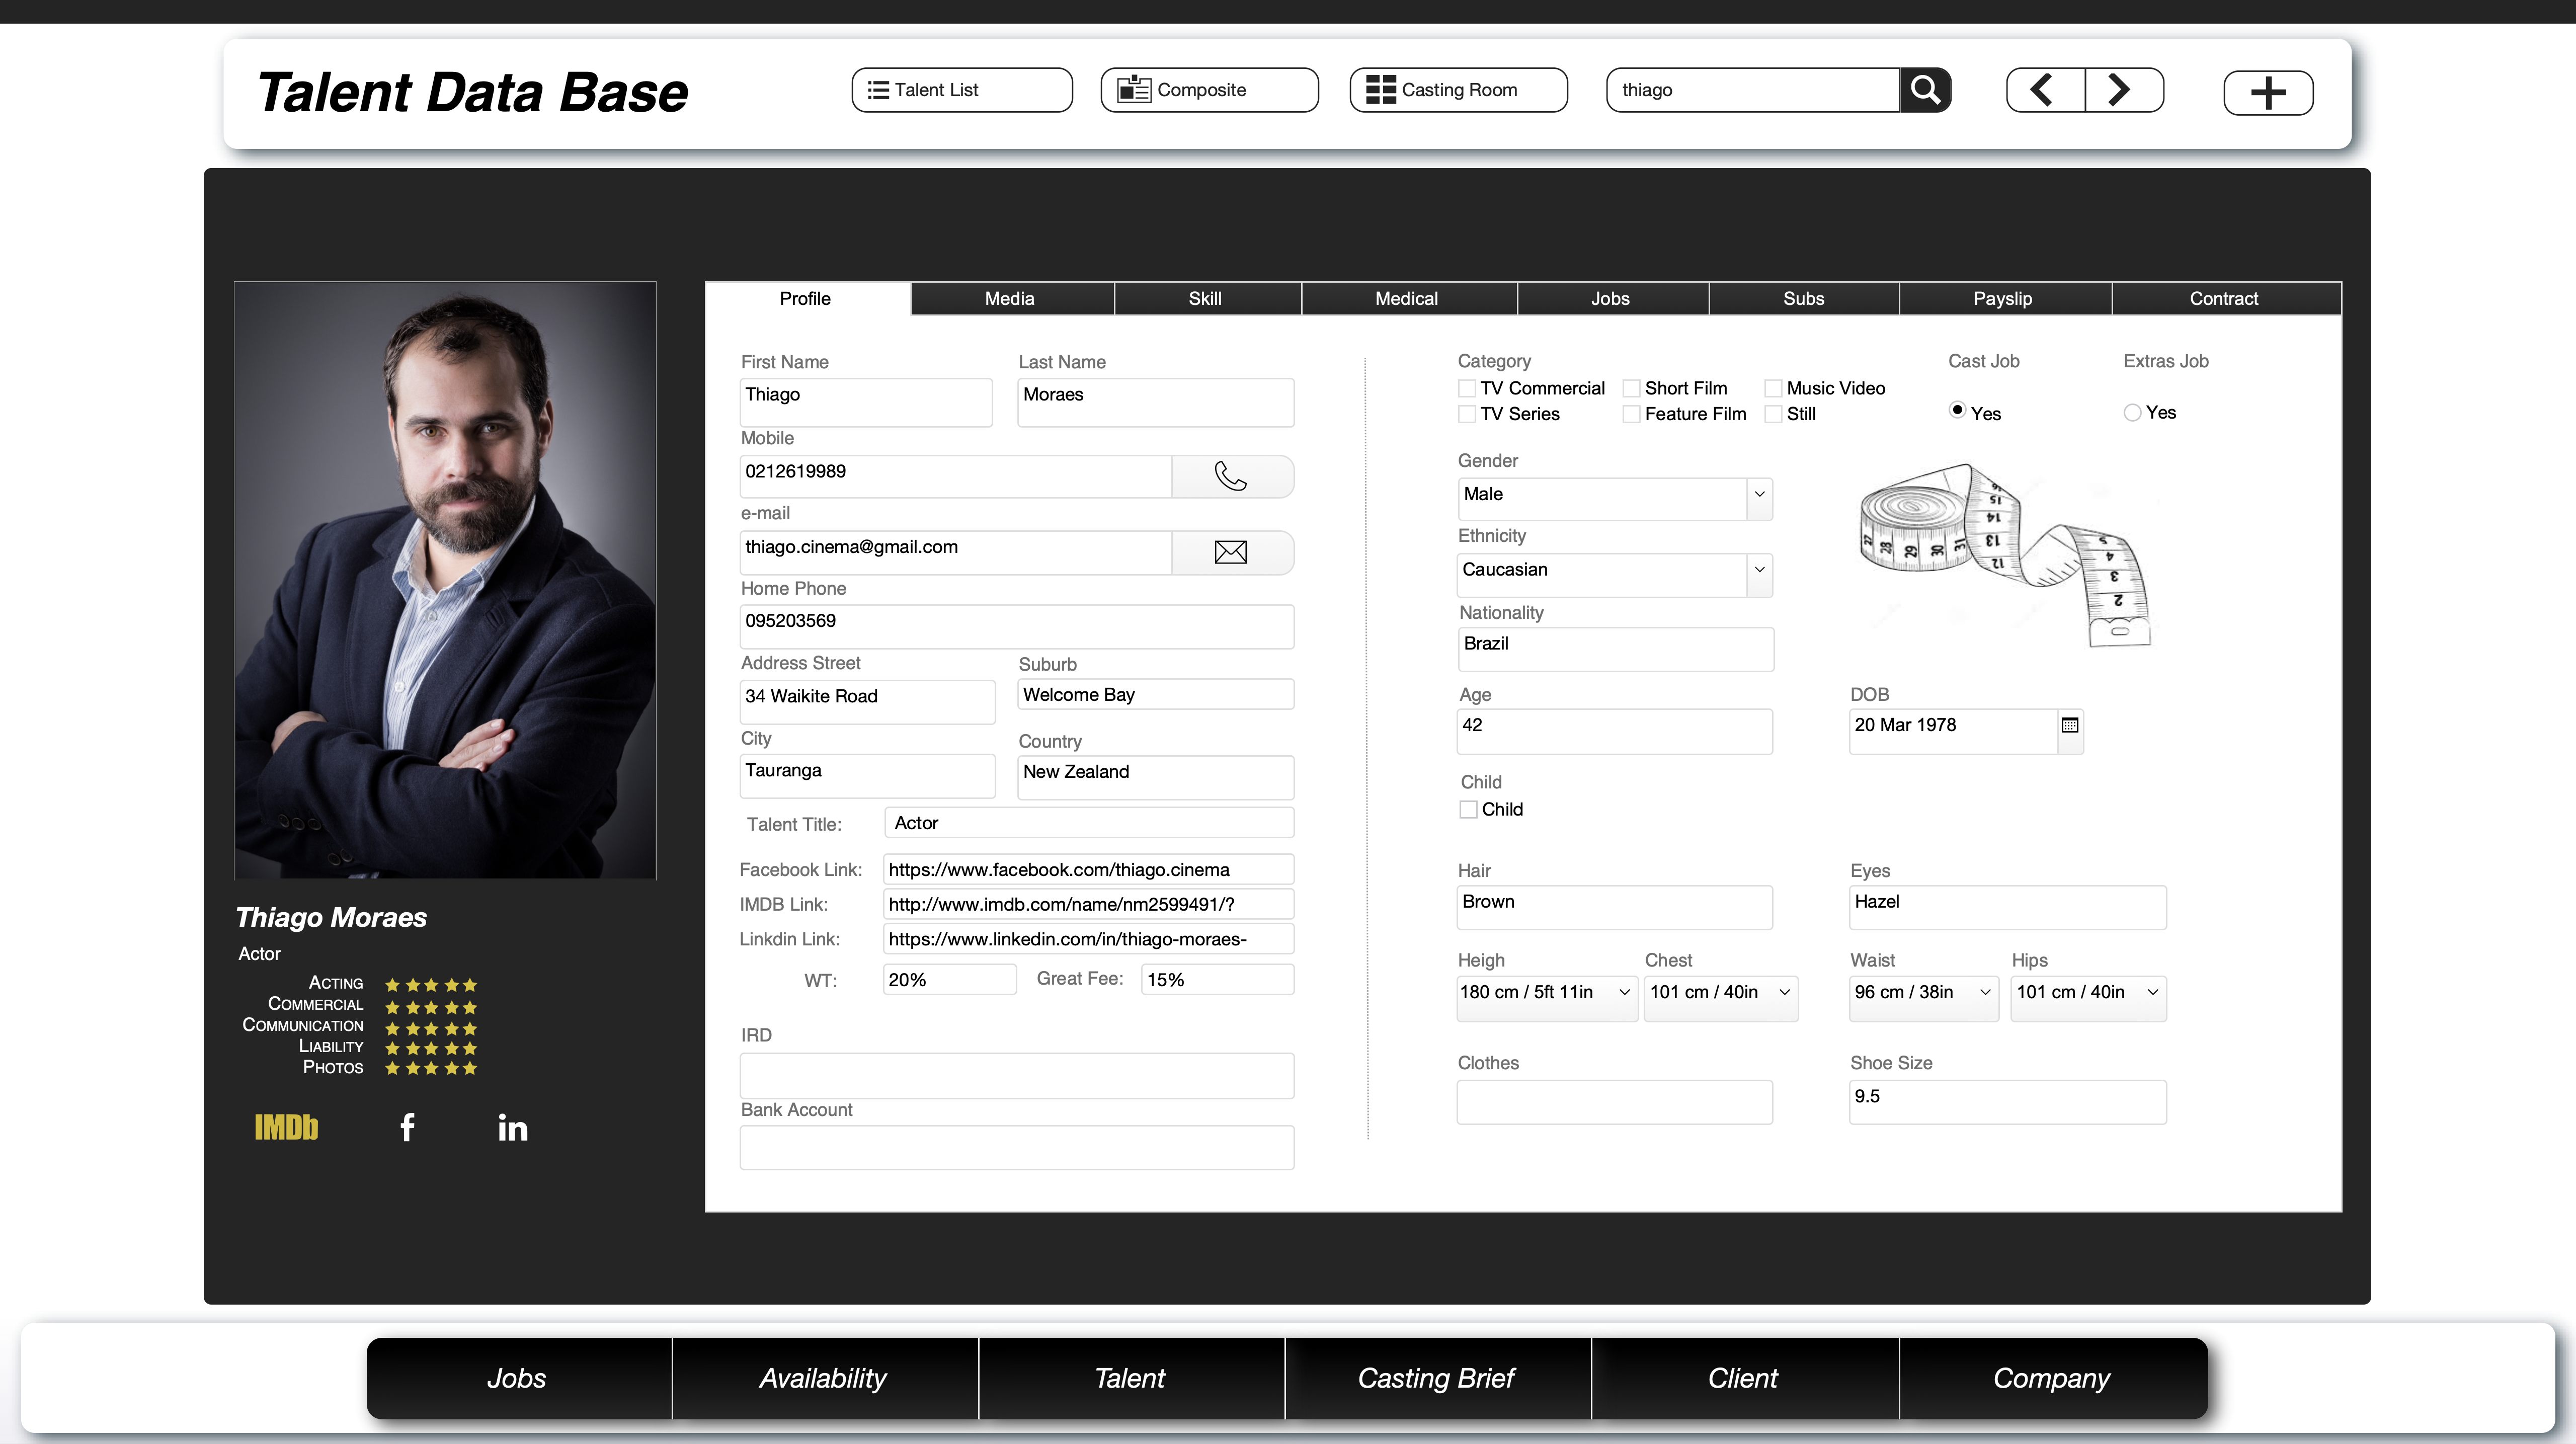
Task: Click the search magnifier icon
Action: (x=1924, y=90)
